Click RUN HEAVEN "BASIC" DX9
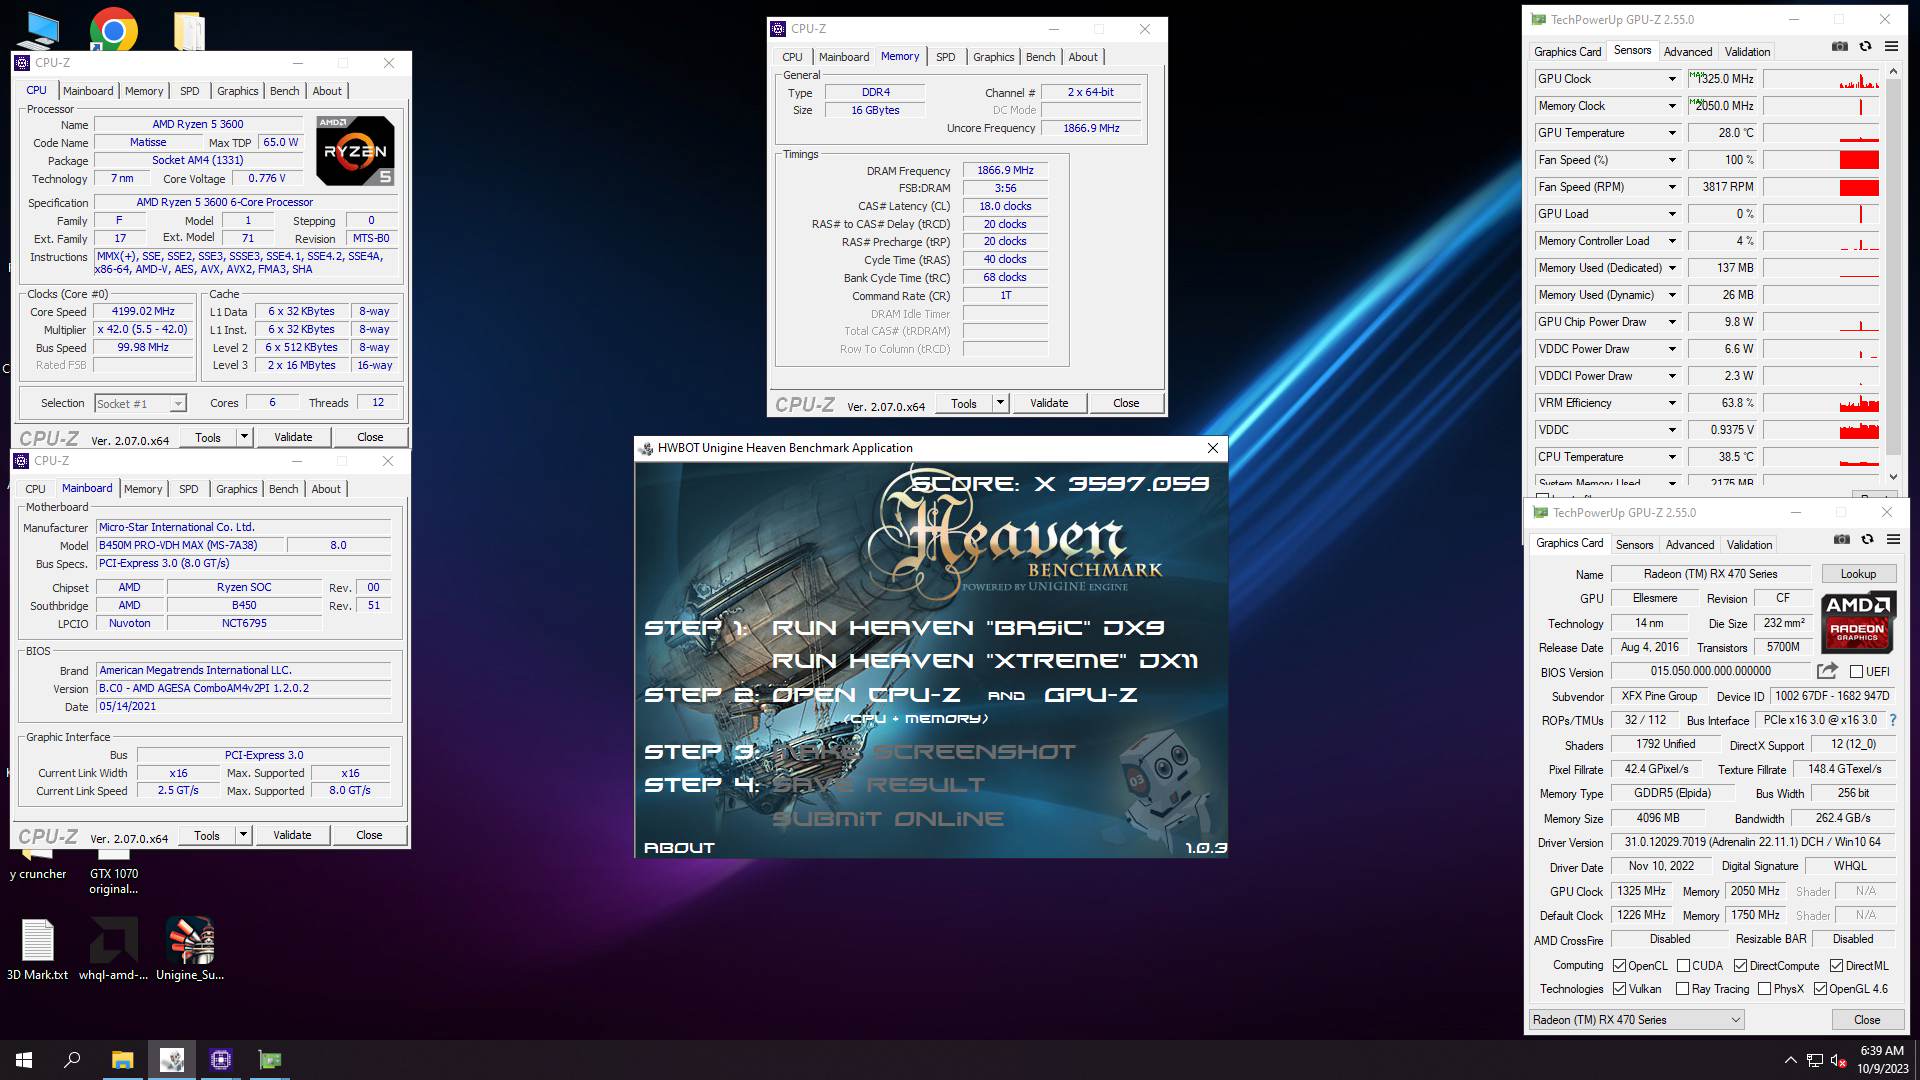 click(968, 628)
